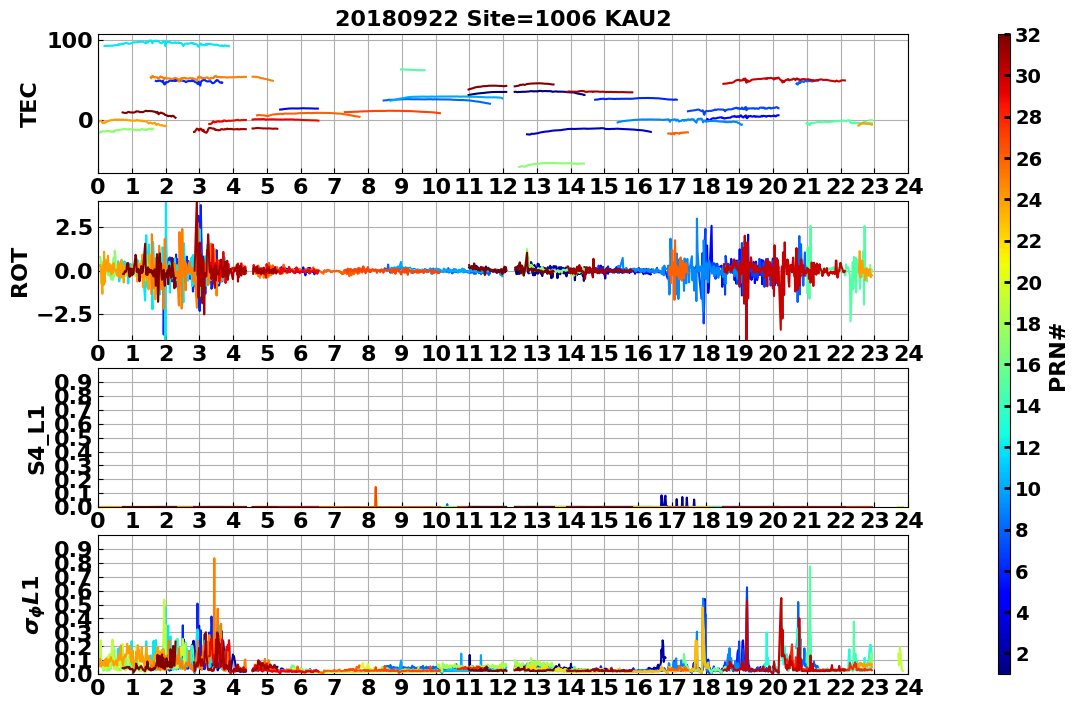
Task: Click colorbar tick label '30'
Action: click(1028, 76)
